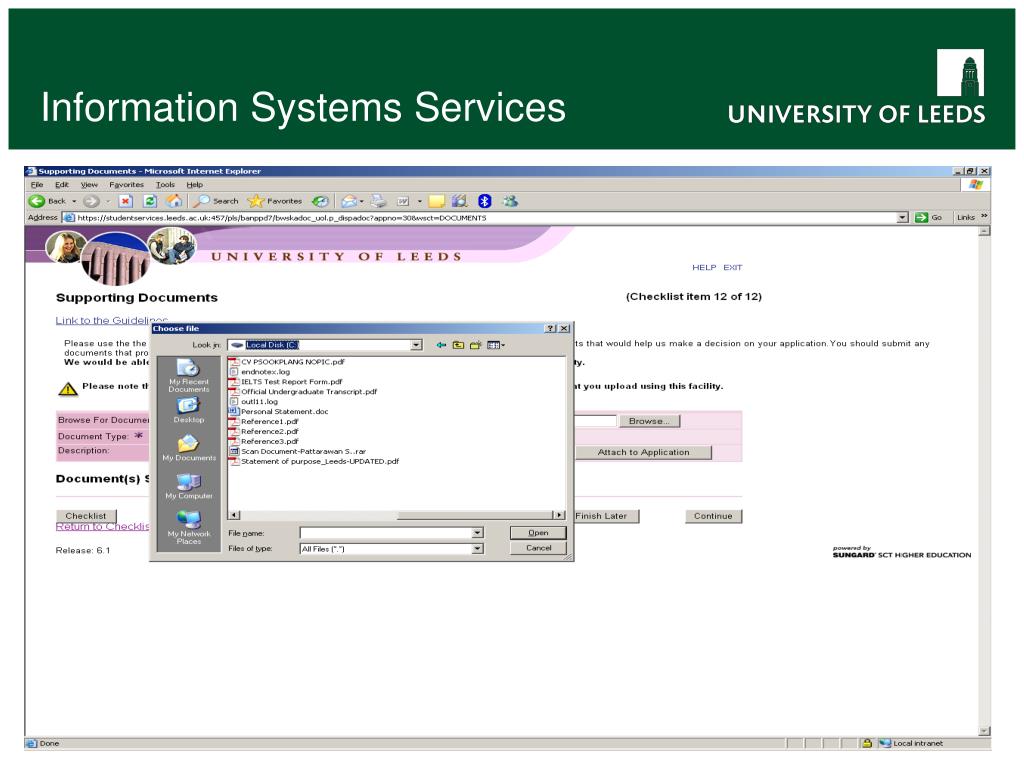Click the green Back arrow in IE toolbar
This screenshot has width=1024, height=768.
coord(37,201)
